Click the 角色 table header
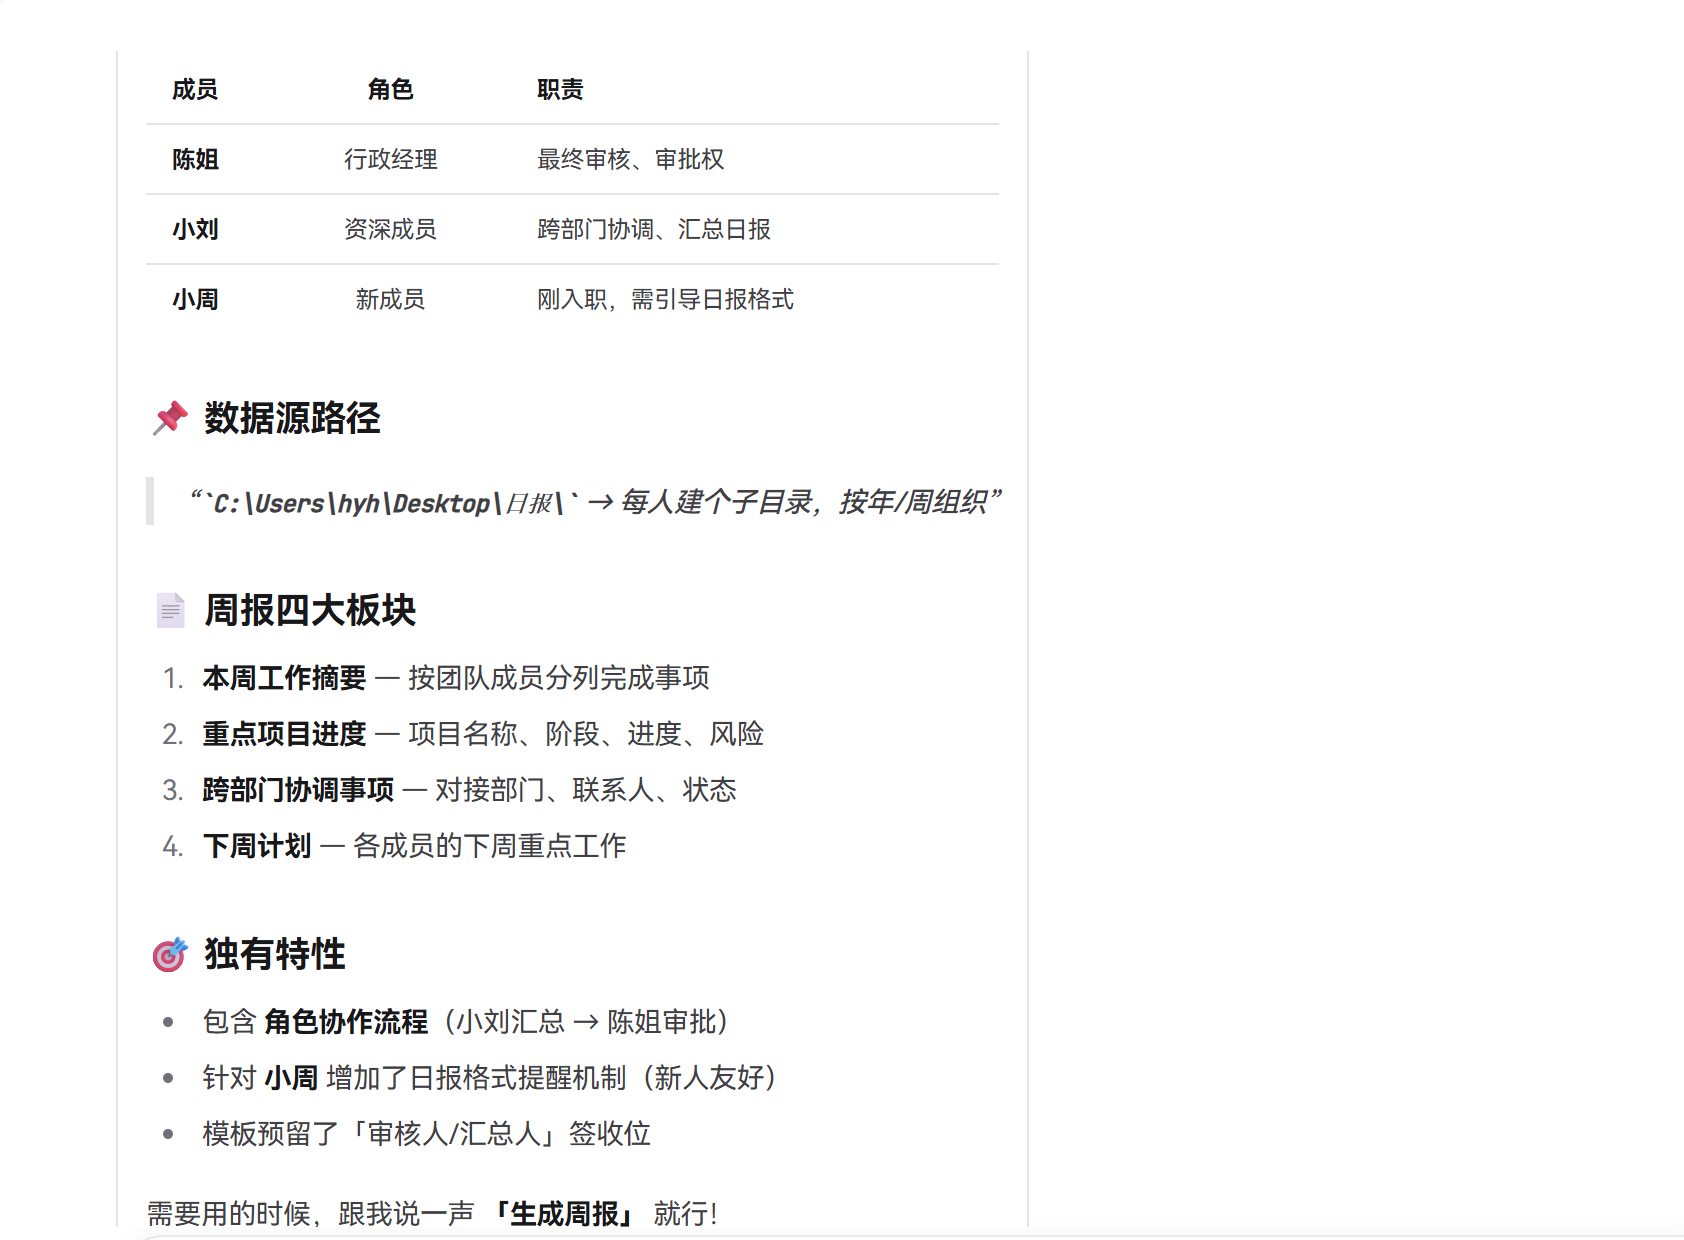The width and height of the screenshot is (1684, 1240). (x=390, y=90)
